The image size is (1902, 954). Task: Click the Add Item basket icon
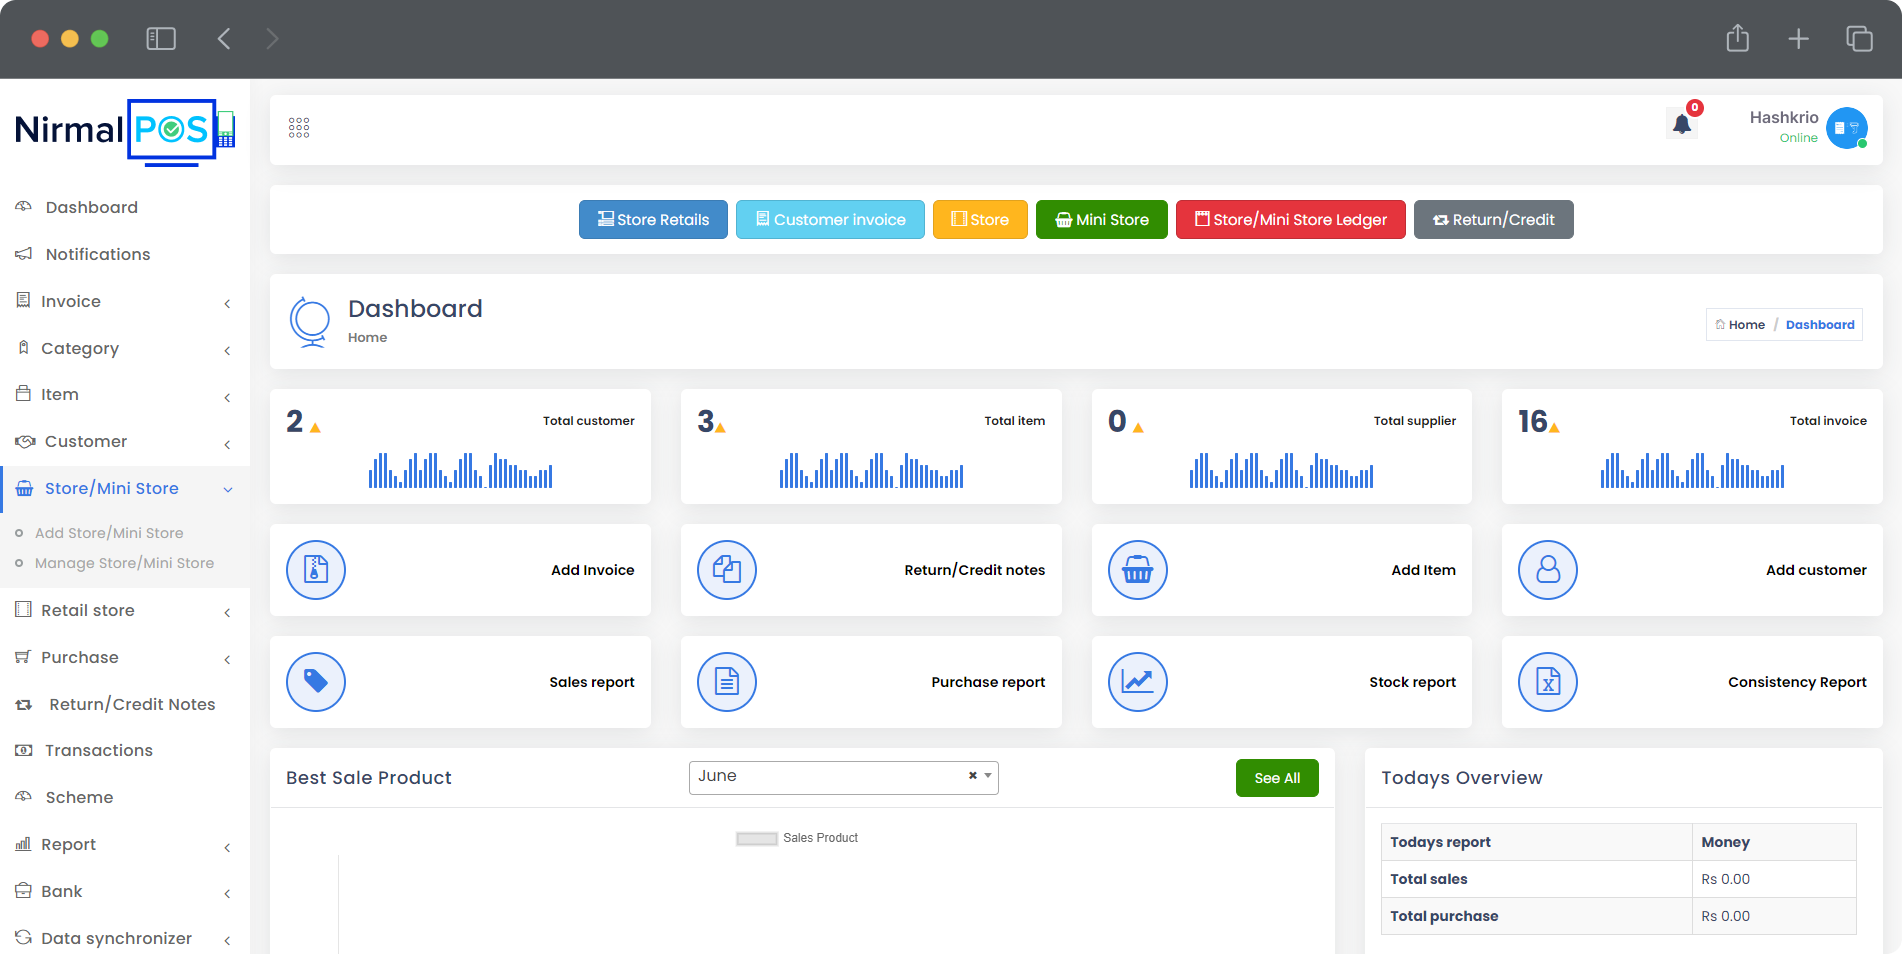[1138, 570]
